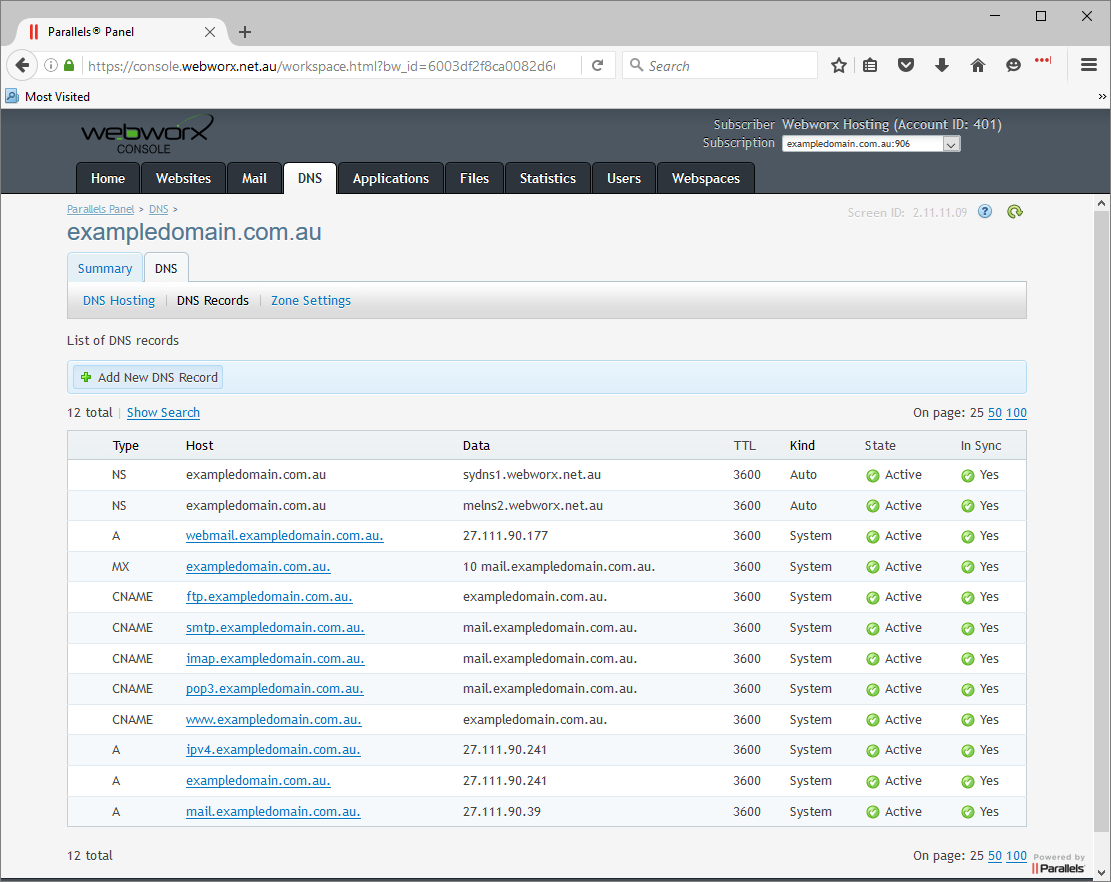Open the Summary tab
The height and width of the screenshot is (882, 1111).
(x=105, y=269)
